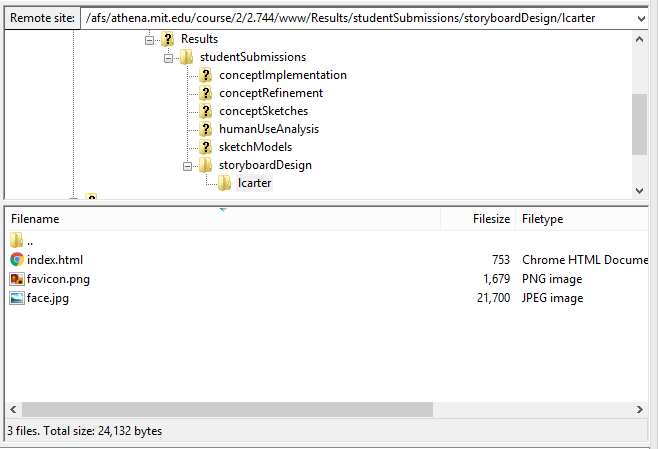Click the face.jpg JPEG file icon
The image size is (658, 449).
tap(17, 298)
